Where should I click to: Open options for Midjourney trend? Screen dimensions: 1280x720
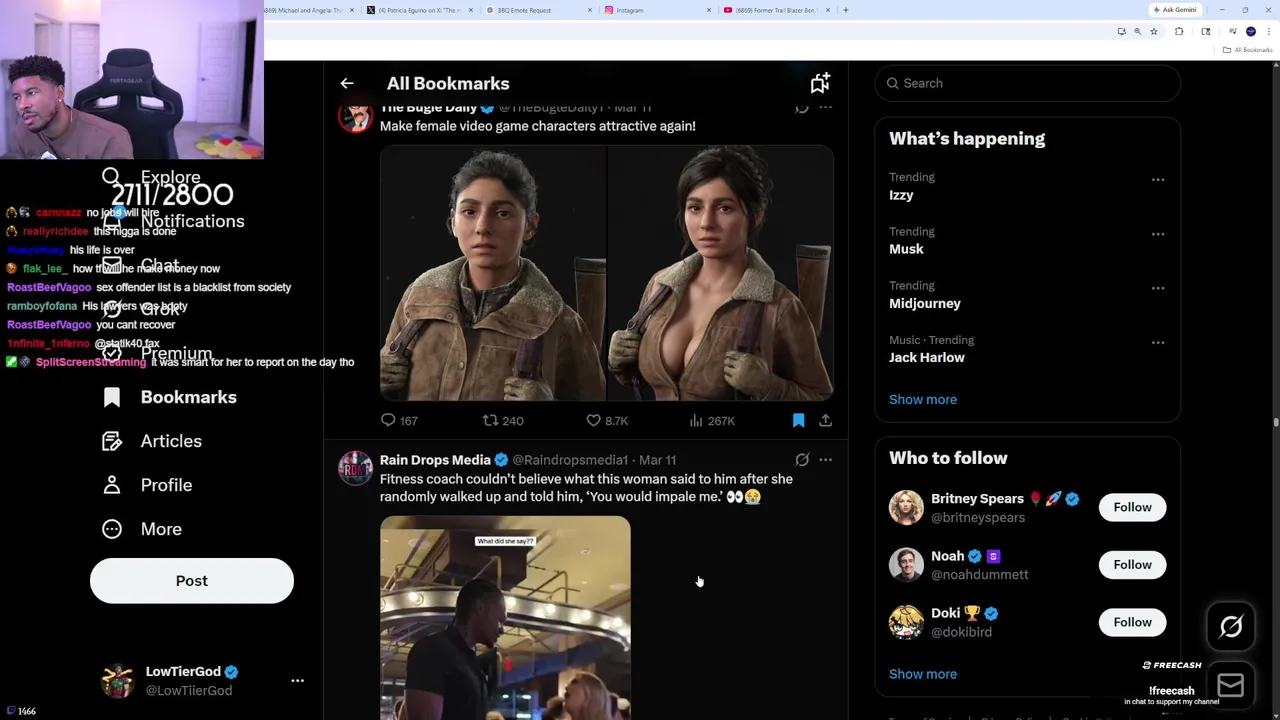[1158, 288]
